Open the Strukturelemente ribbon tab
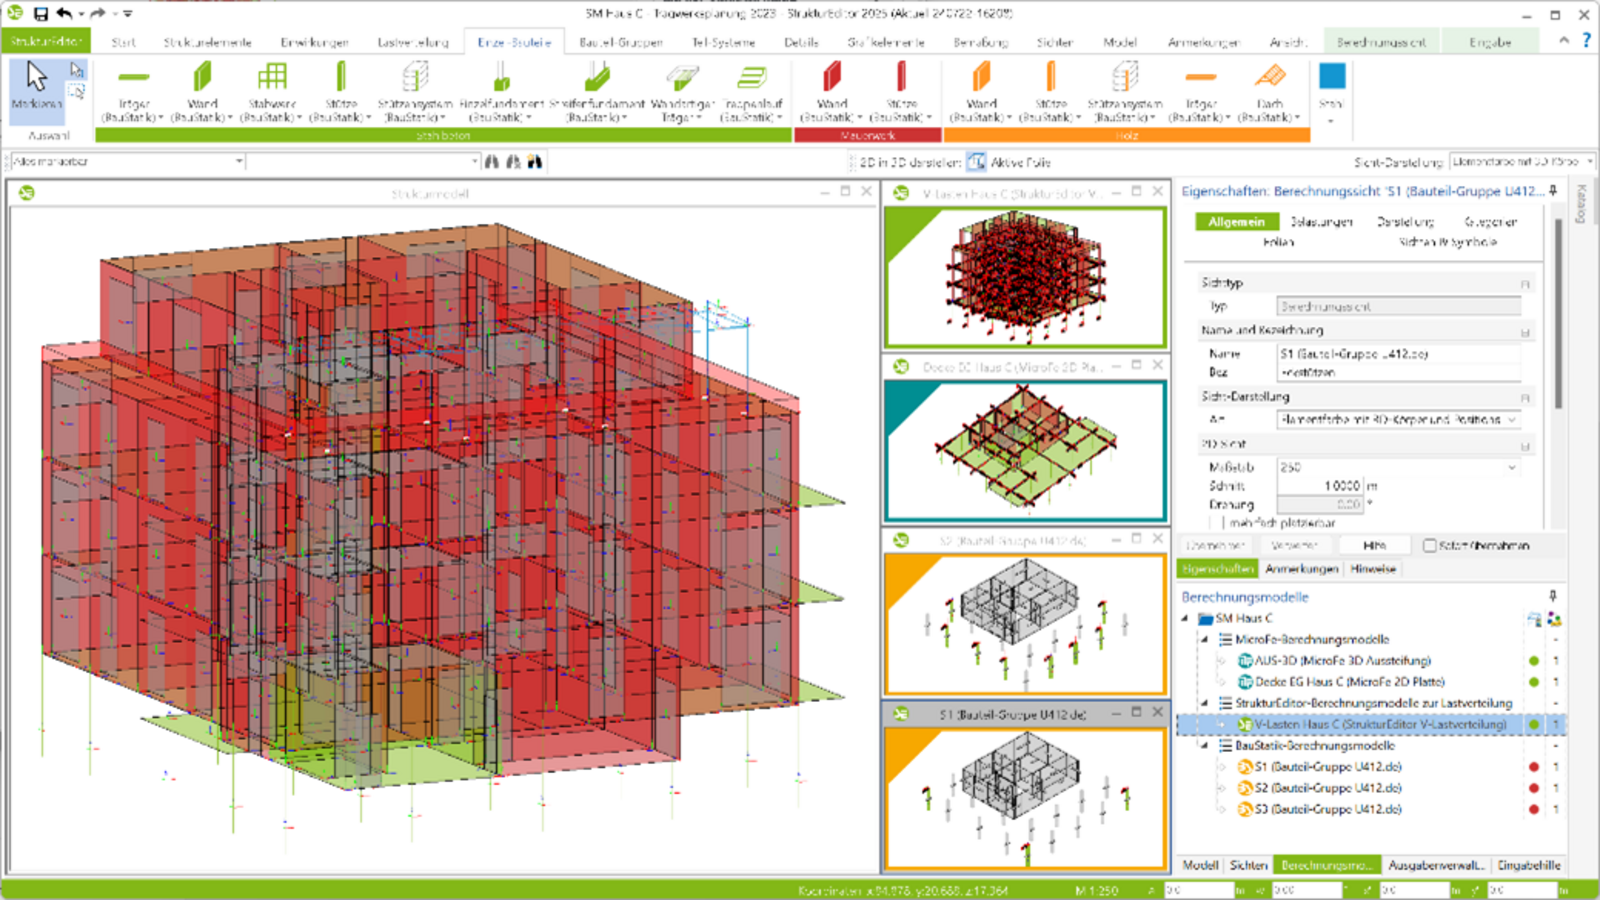 pyautogui.click(x=208, y=42)
